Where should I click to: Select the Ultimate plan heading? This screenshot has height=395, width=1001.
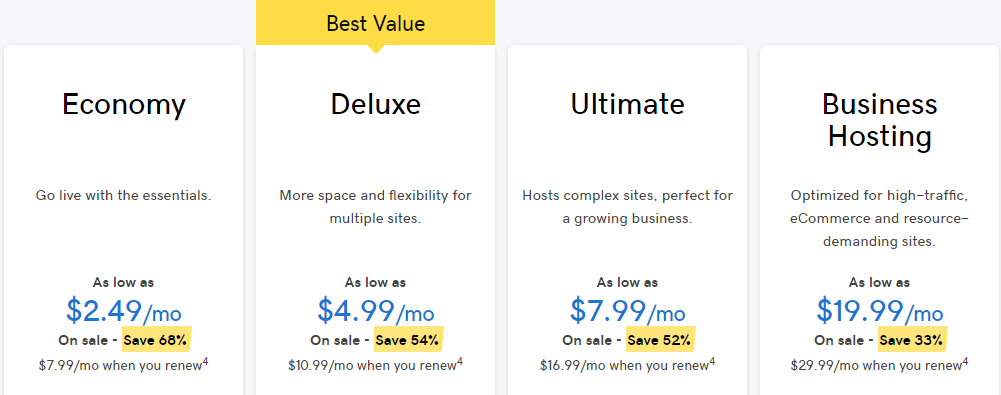pyautogui.click(x=628, y=104)
